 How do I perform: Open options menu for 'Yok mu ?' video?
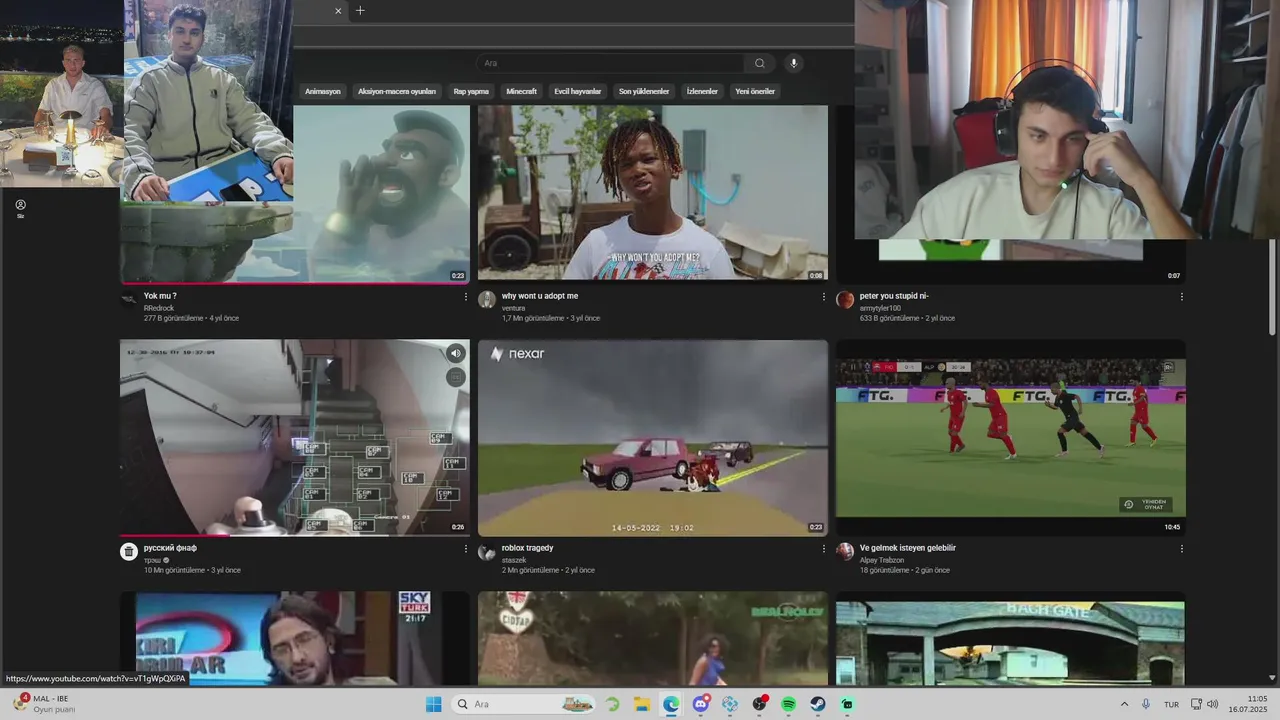(x=465, y=297)
